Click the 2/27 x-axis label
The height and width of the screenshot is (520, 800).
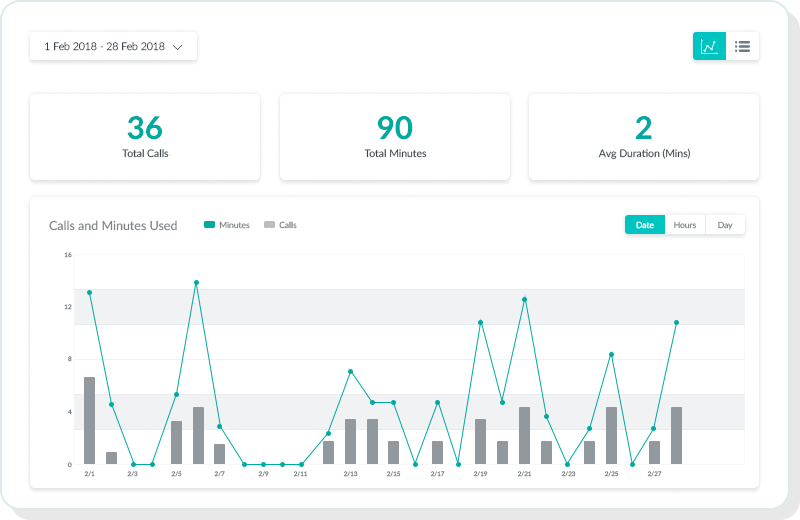[655, 474]
